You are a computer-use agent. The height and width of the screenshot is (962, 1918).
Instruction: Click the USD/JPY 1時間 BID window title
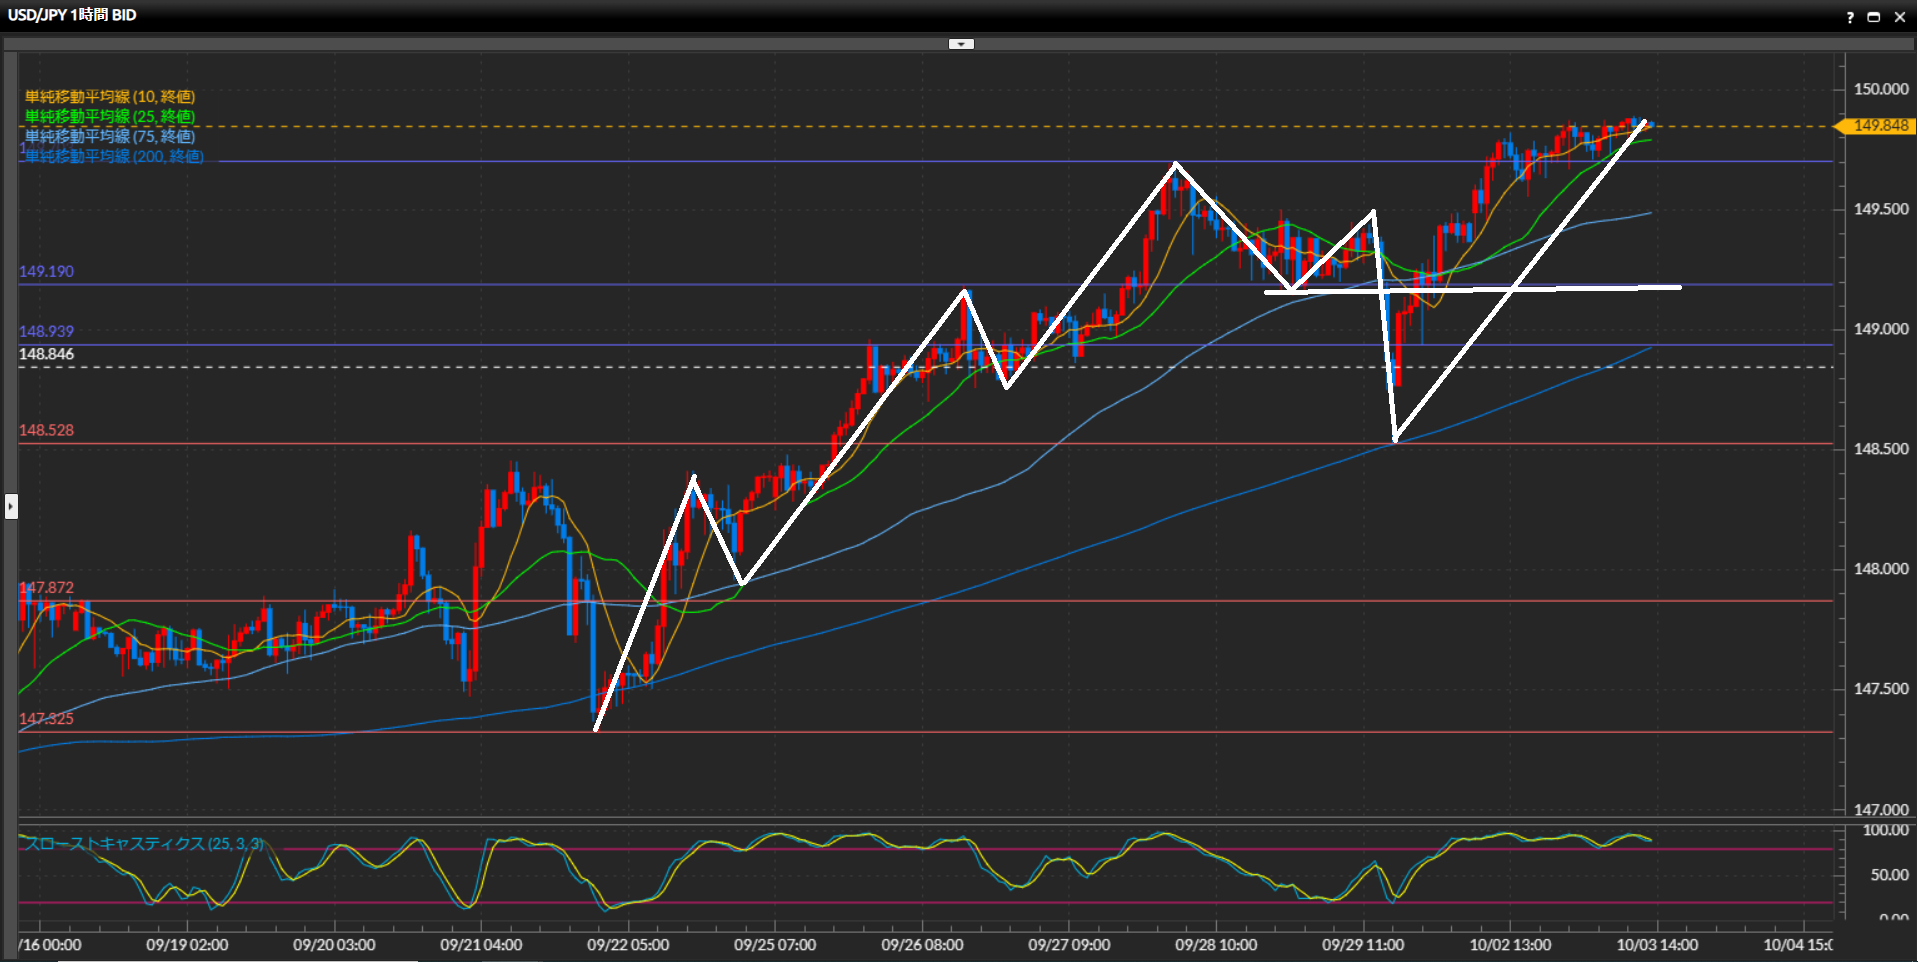click(72, 15)
